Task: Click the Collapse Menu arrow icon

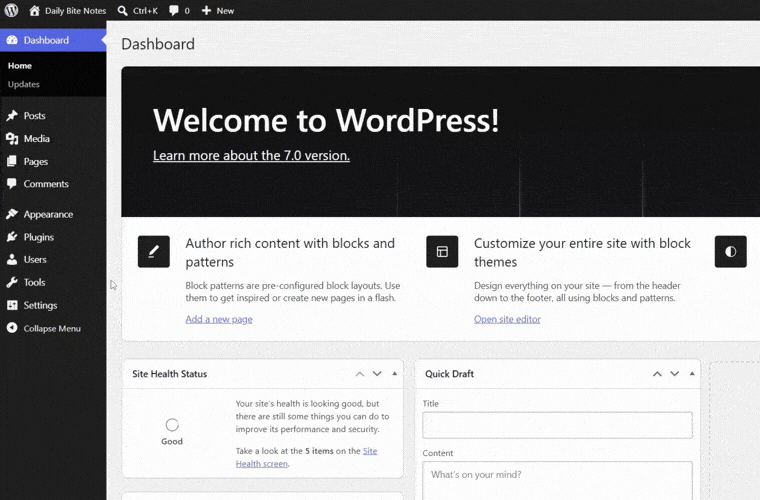Action: (x=12, y=328)
